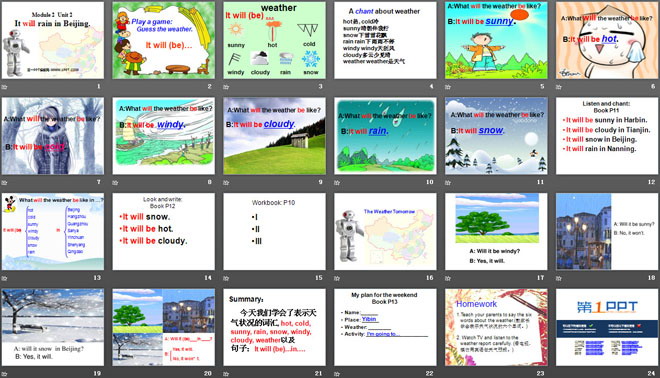Select the 'It will be cloudy' slide
Screen dimensions: 660x378
click(x=274, y=136)
